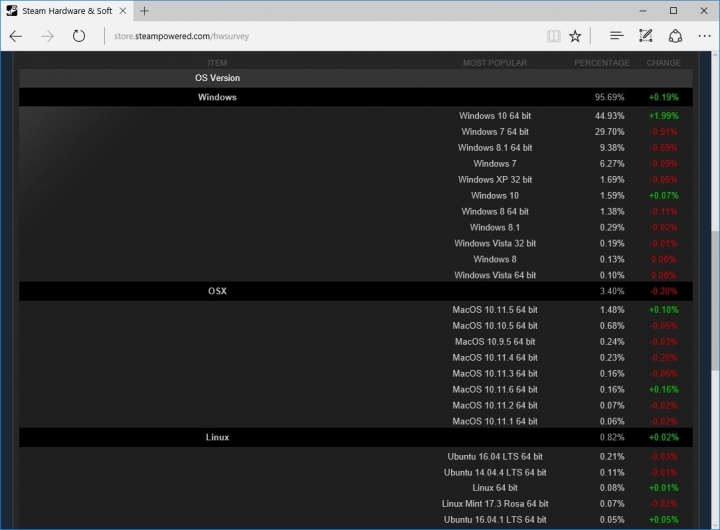Open Reading view book icon
Screen dimensions: 720x530
[x=554, y=36]
